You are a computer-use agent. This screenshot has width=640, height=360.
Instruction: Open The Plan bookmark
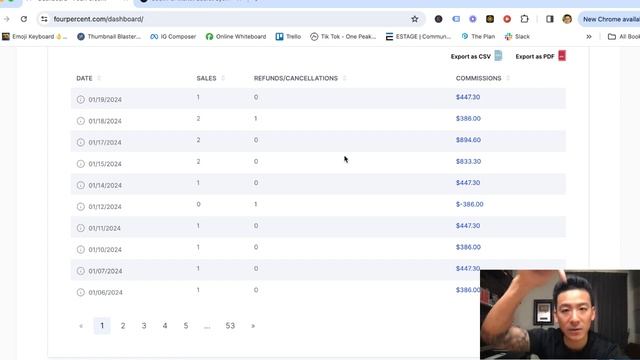(478, 37)
